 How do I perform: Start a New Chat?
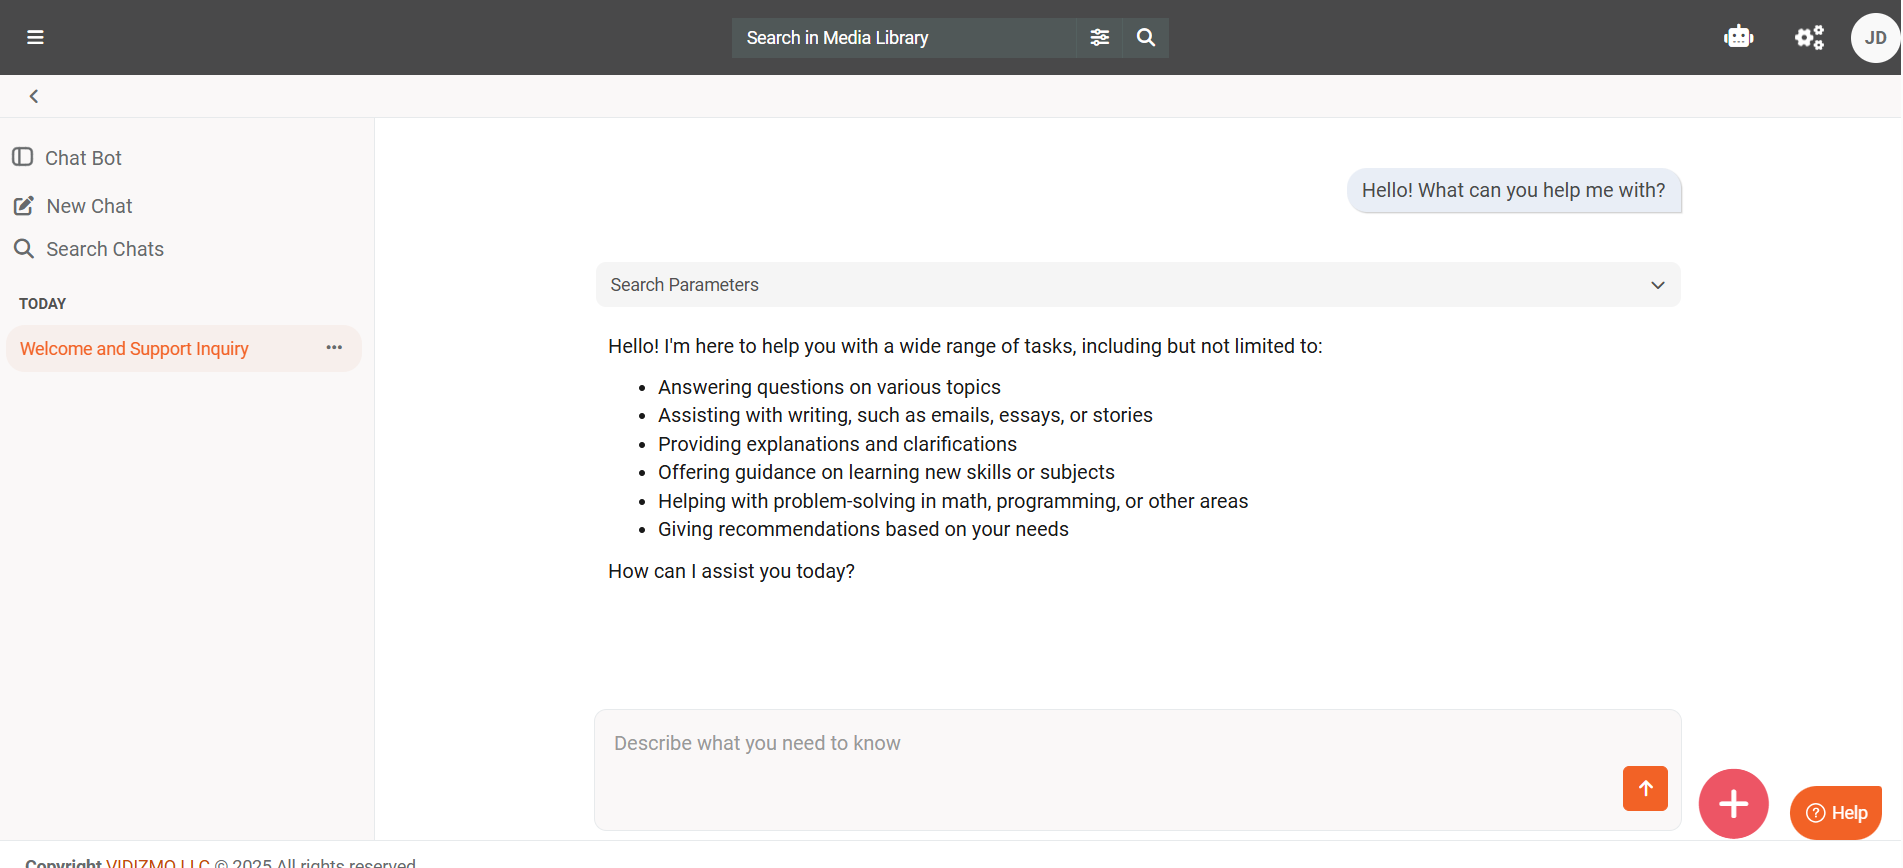click(x=88, y=206)
